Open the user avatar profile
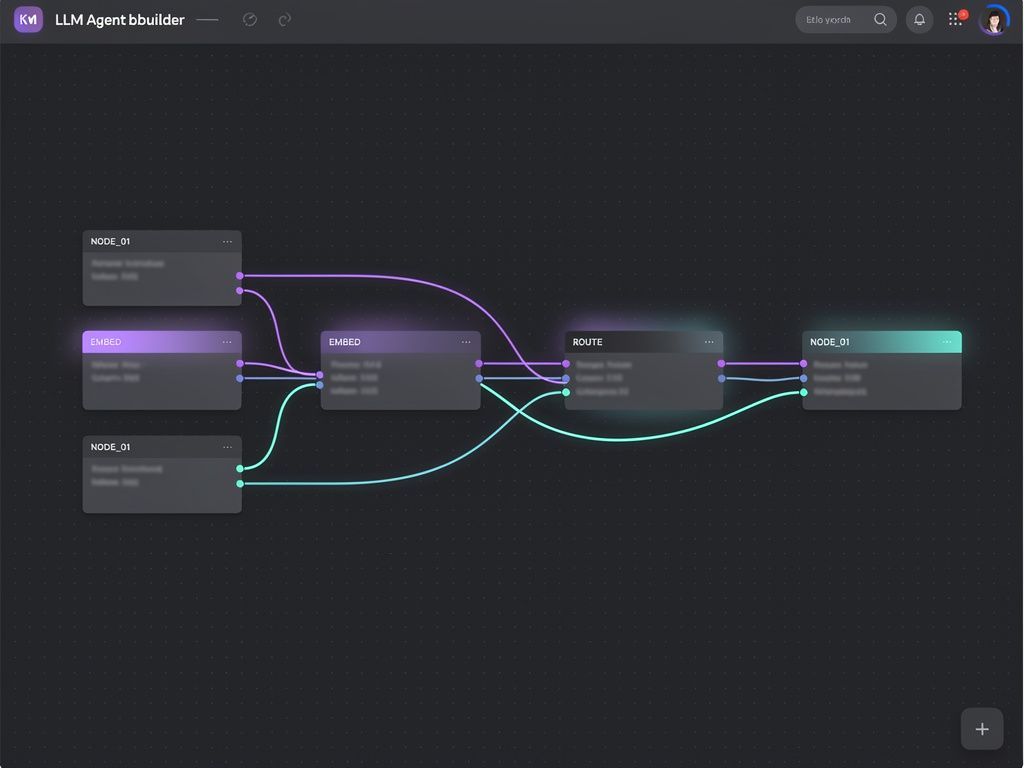 [x=994, y=20]
